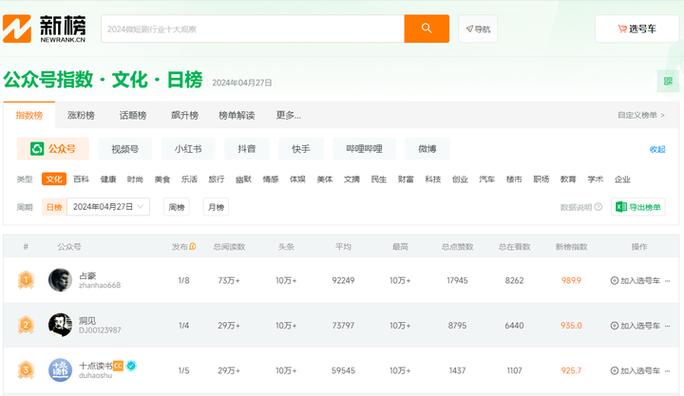Add 占豪 to 选号车
Image resolution: width=684 pixels, height=396 pixels.
pyautogui.click(x=635, y=280)
